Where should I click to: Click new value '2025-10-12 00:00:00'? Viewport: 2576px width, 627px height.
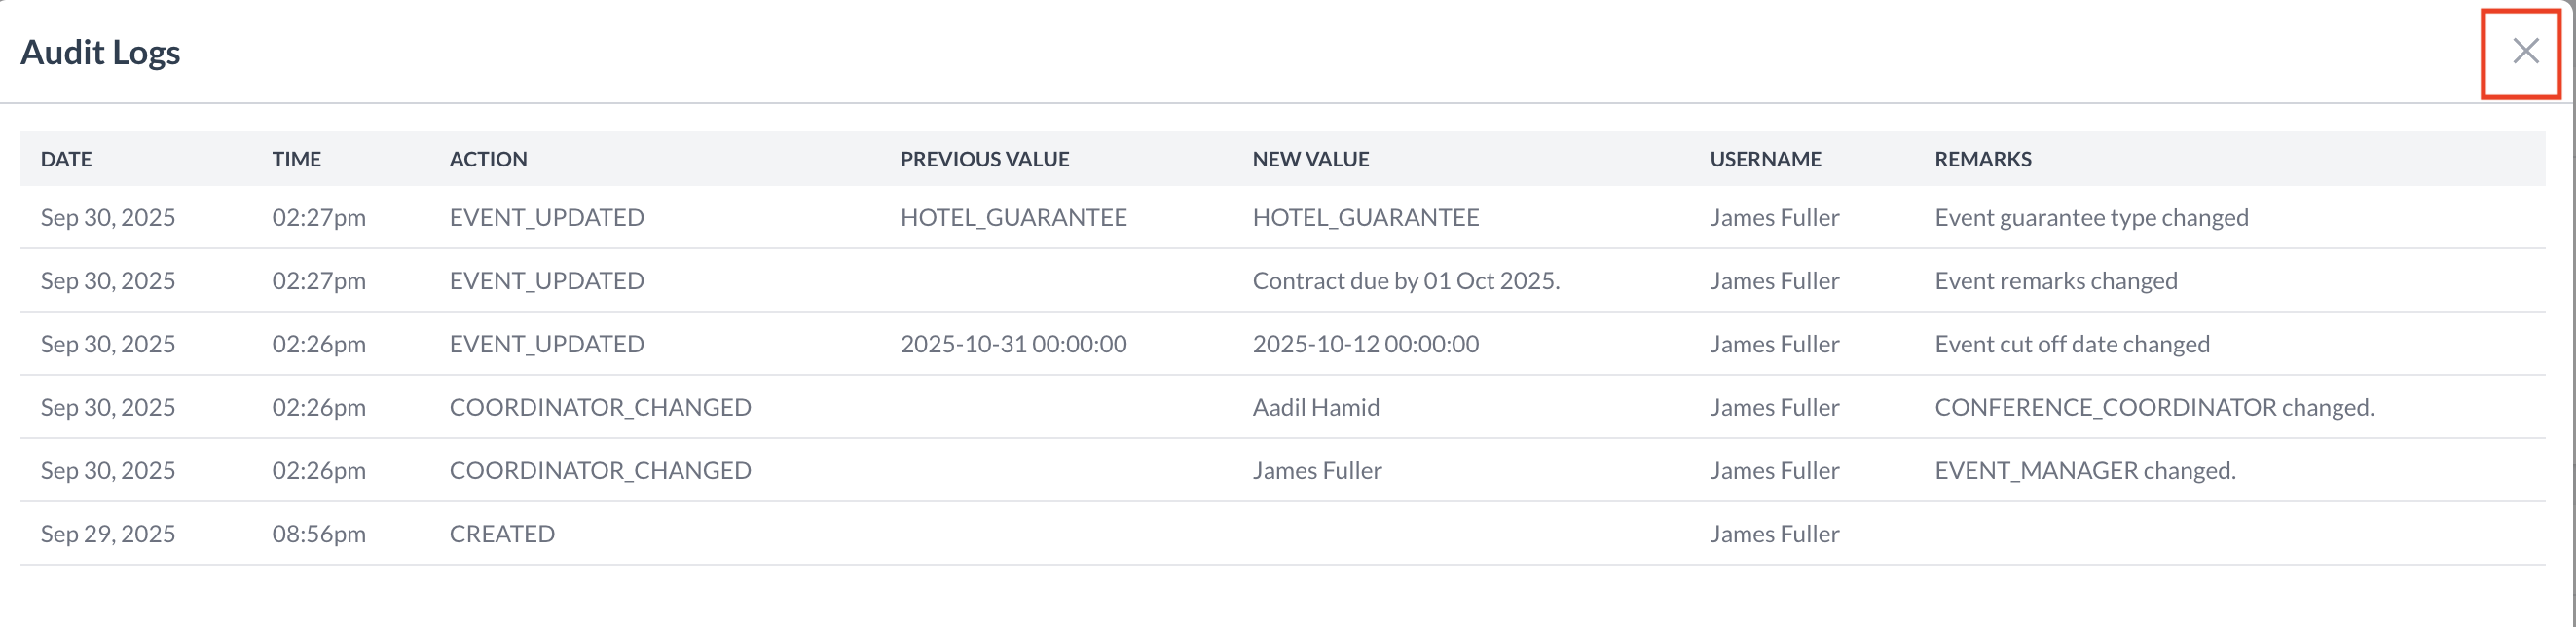(x=1365, y=344)
